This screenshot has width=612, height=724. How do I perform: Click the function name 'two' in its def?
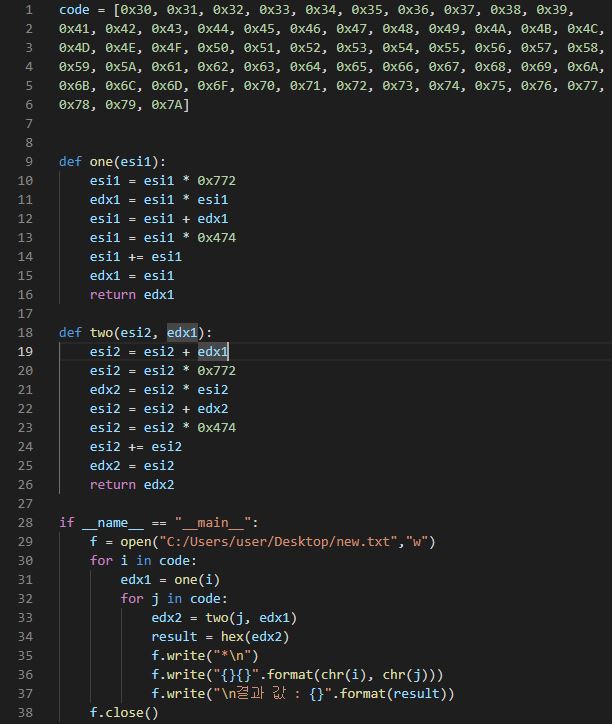[x=101, y=332]
